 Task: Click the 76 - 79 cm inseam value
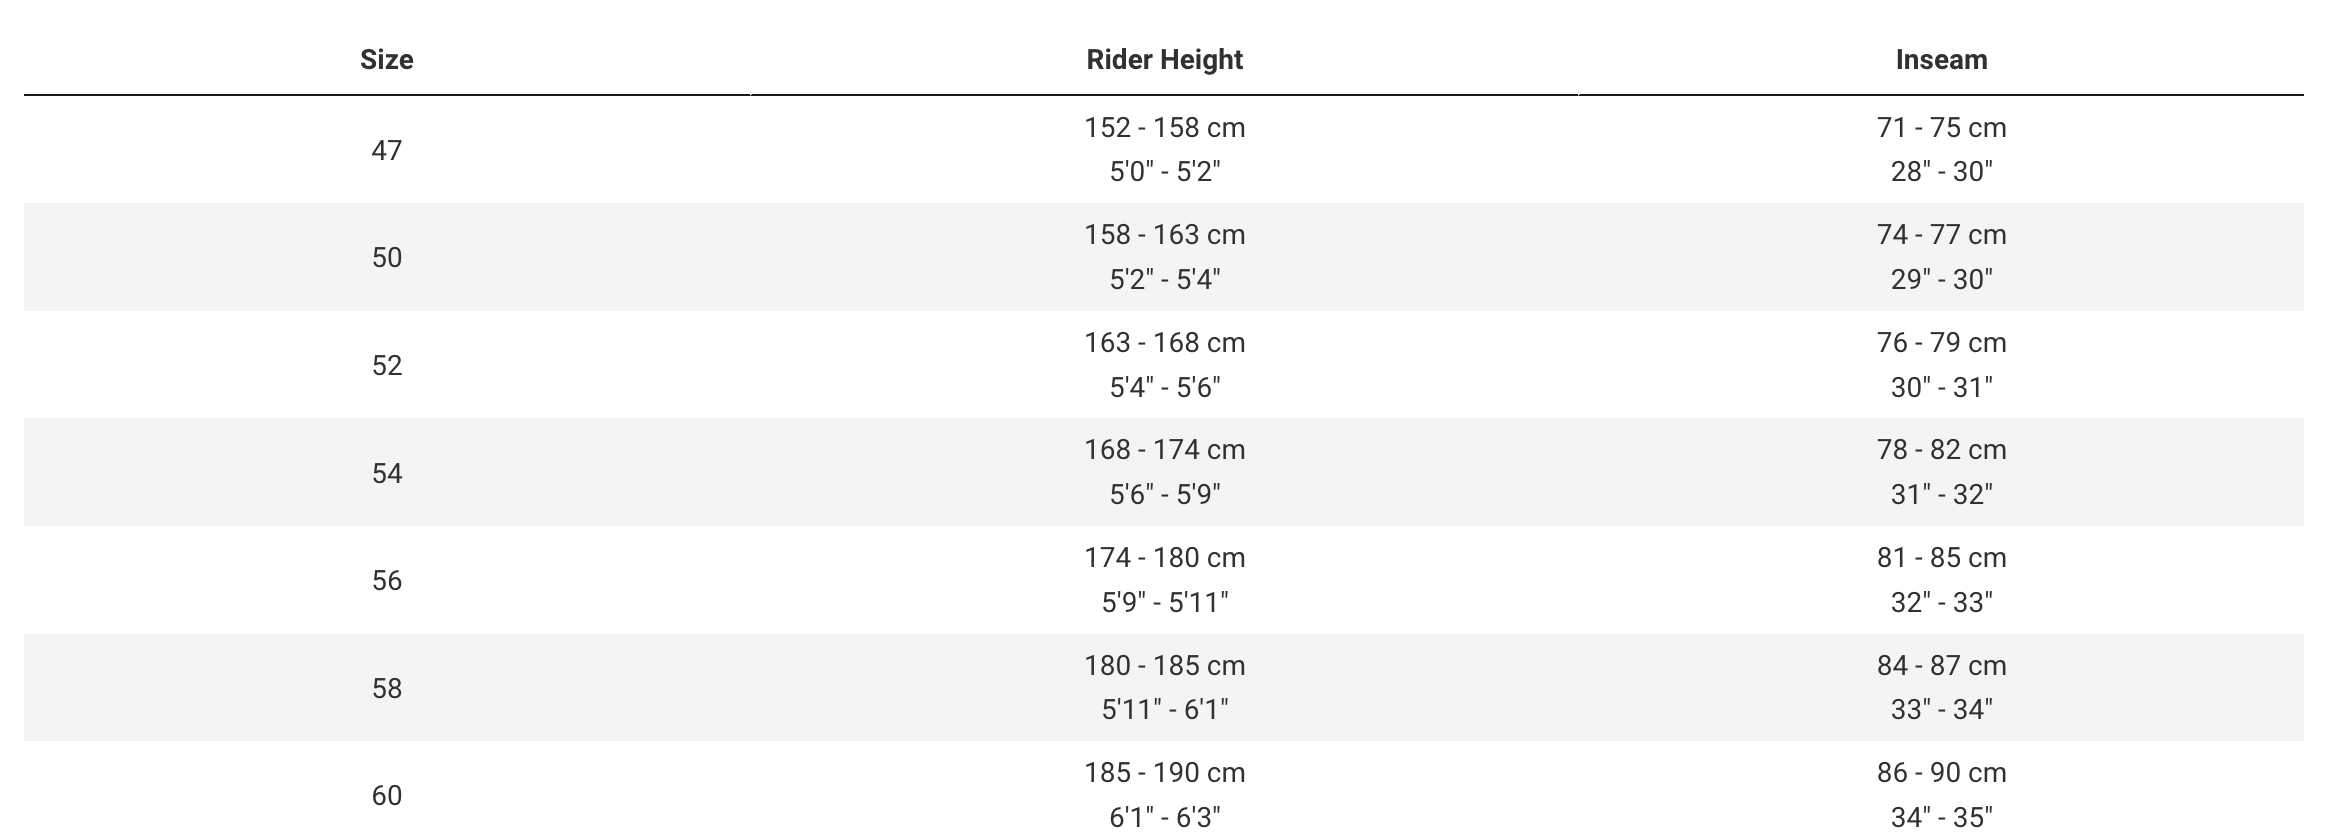tap(1940, 343)
